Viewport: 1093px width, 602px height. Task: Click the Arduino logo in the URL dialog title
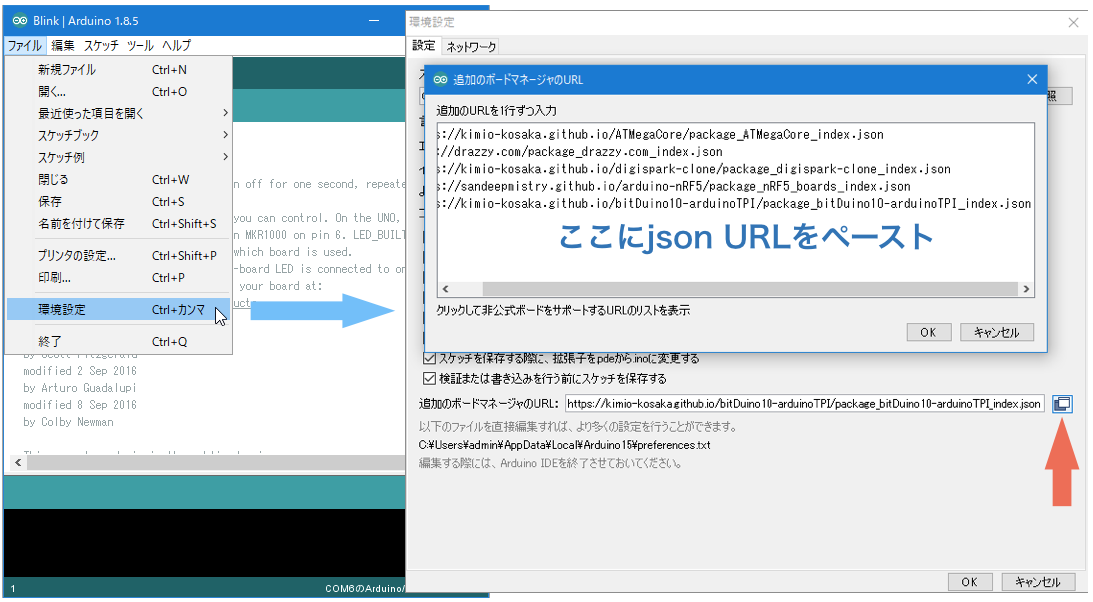coord(440,79)
